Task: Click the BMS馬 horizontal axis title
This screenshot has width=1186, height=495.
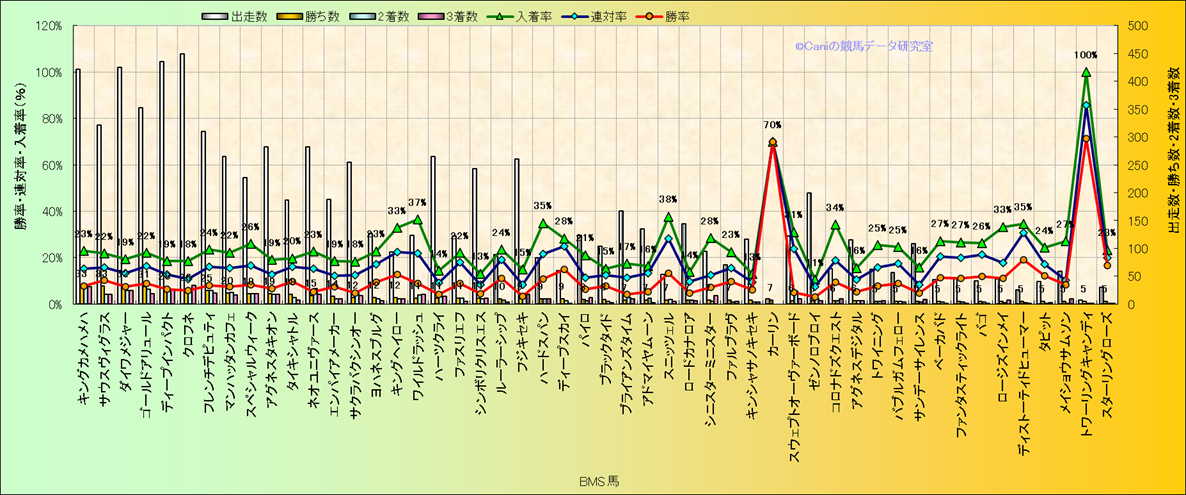Action: pyautogui.click(x=599, y=481)
